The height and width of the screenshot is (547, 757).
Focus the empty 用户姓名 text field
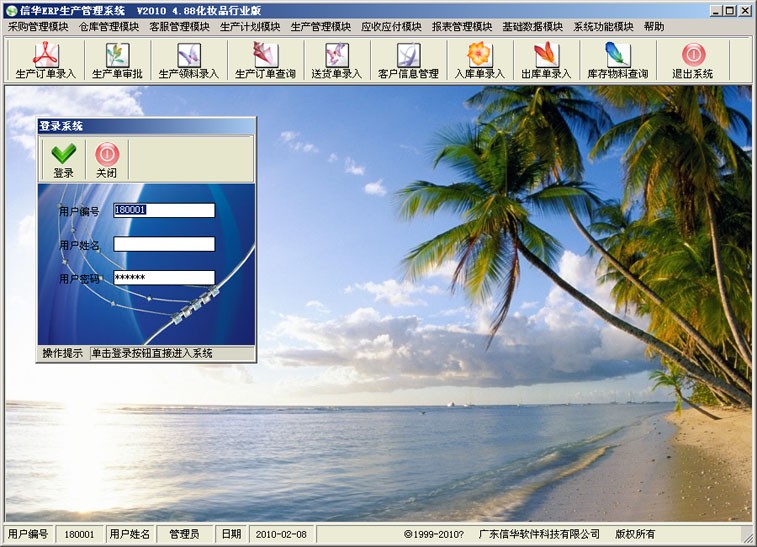[164, 244]
